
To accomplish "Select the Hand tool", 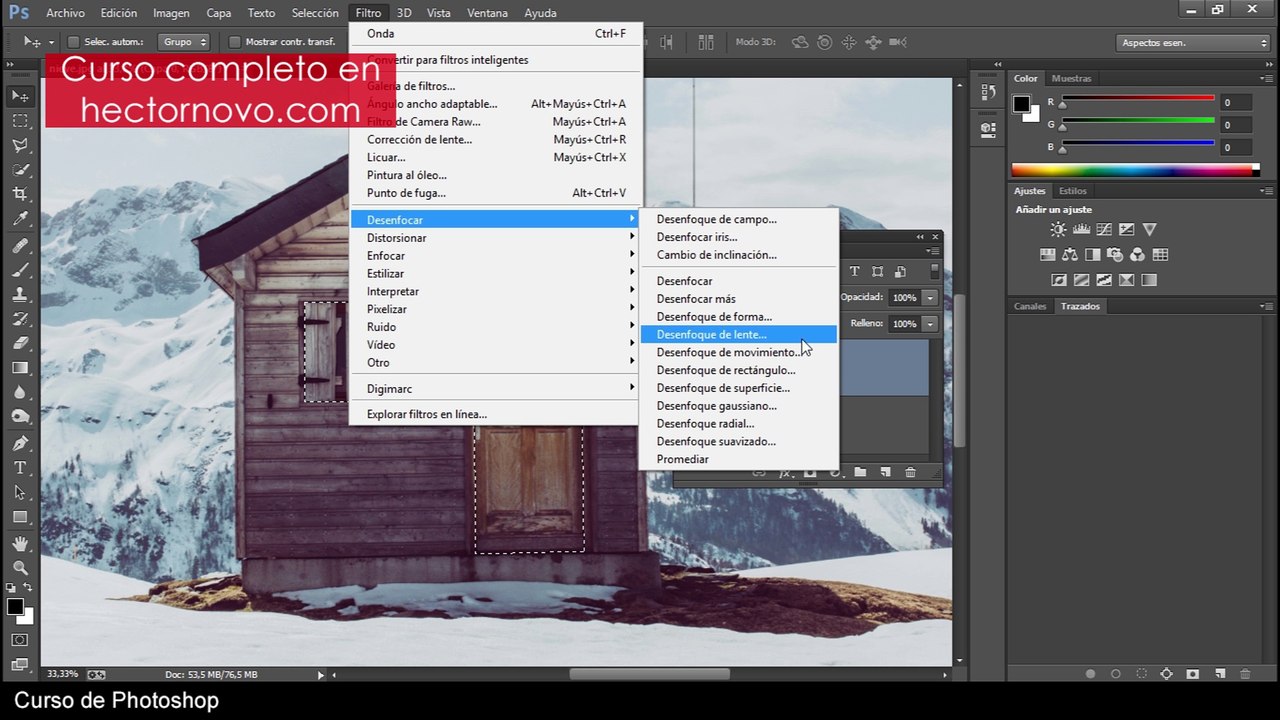I will click(20, 543).
